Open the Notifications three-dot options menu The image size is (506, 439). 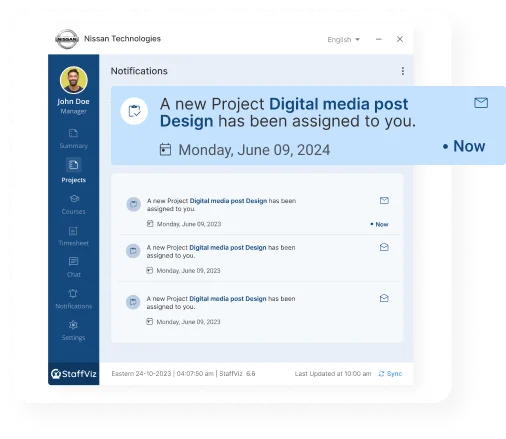pyautogui.click(x=403, y=71)
